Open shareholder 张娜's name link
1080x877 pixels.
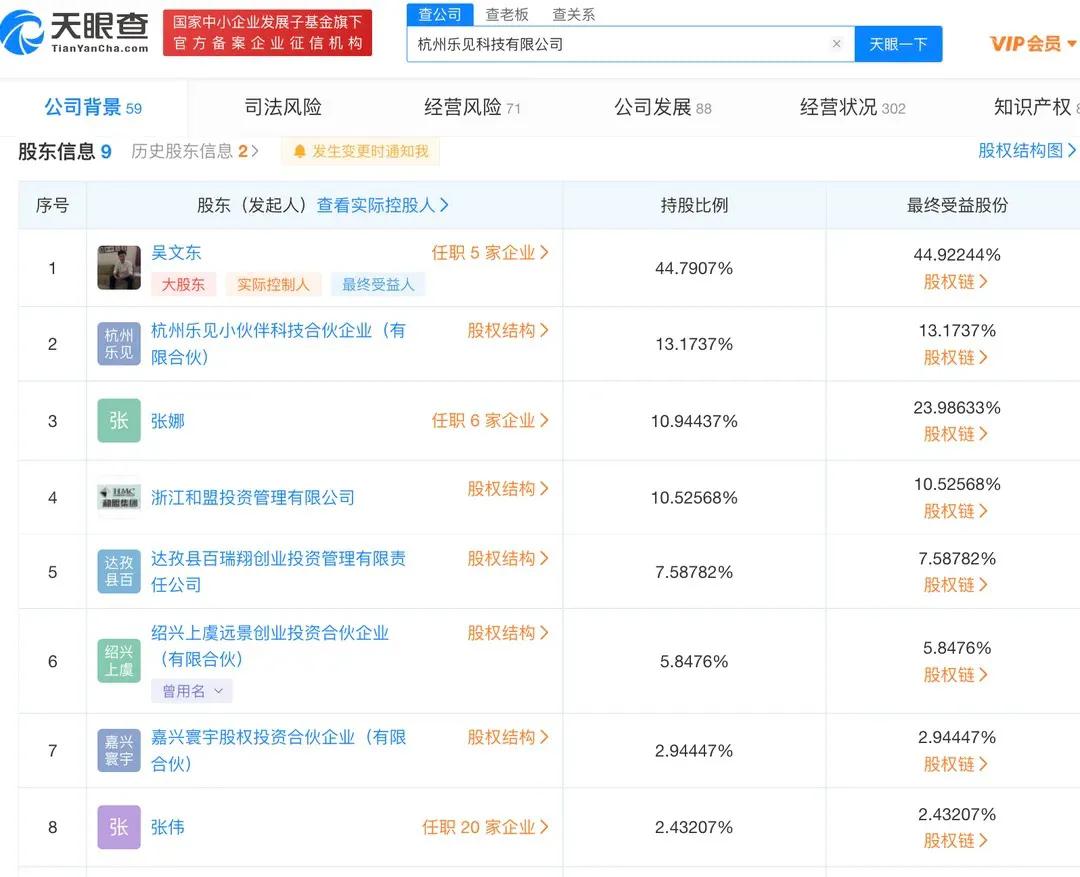tap(168, 420)
